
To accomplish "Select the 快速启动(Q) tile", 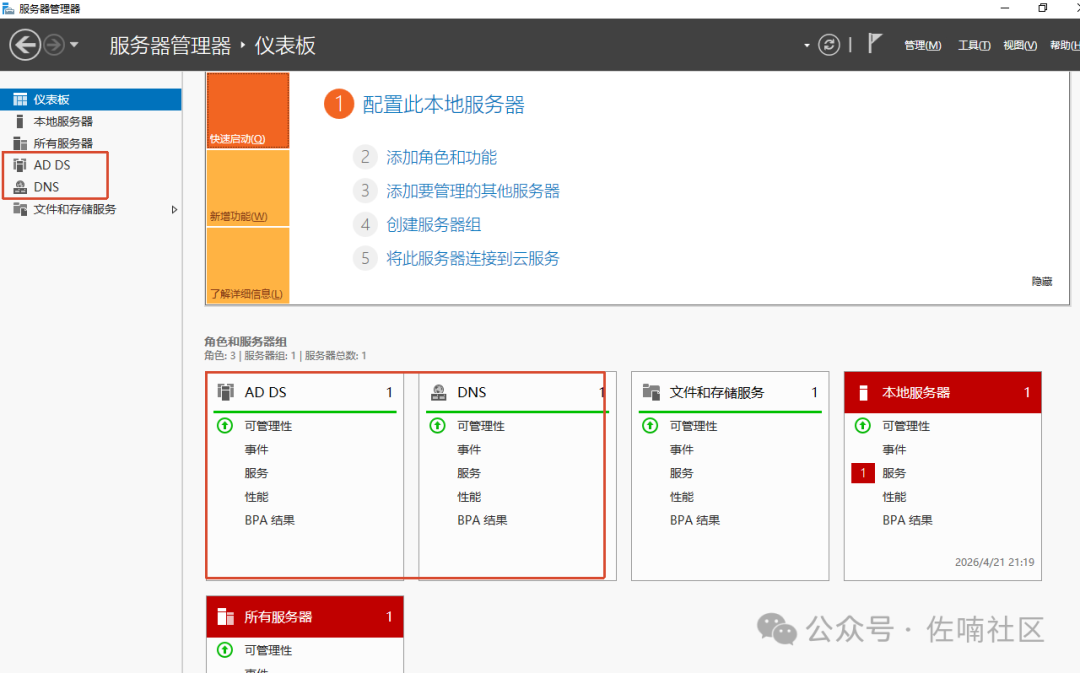I will (x=248, y=110).
